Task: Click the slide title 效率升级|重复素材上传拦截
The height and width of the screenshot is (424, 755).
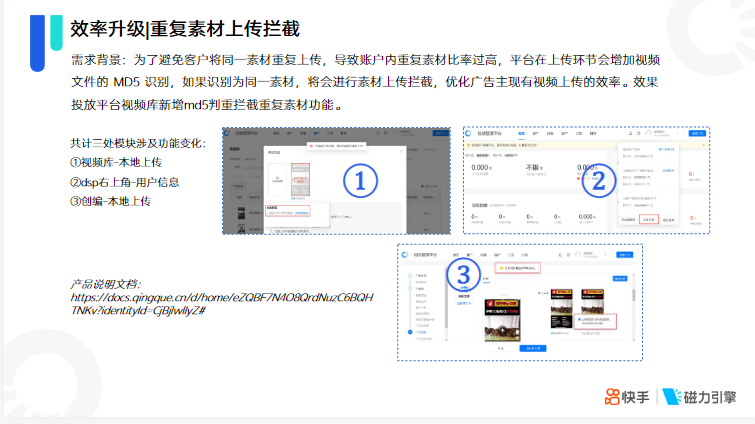Action: pos(185,29)
